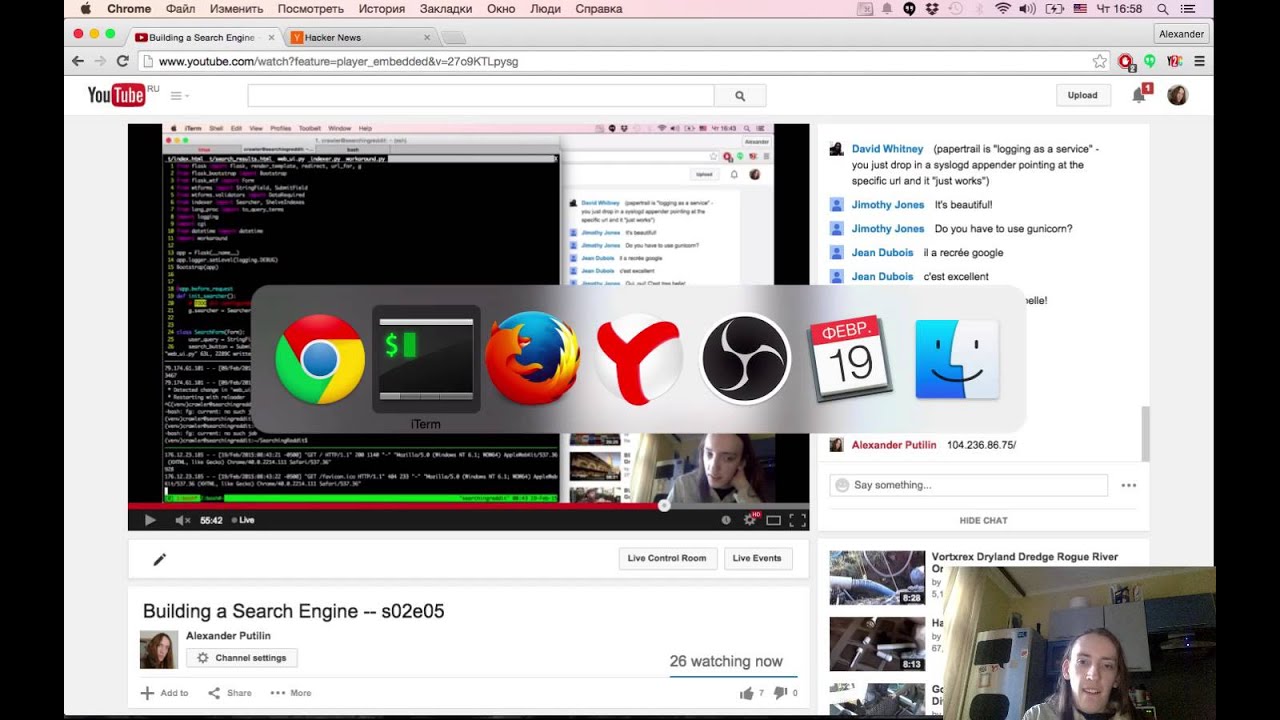
Task: Open YouTube notifications bell
Action: point(1138,95)
